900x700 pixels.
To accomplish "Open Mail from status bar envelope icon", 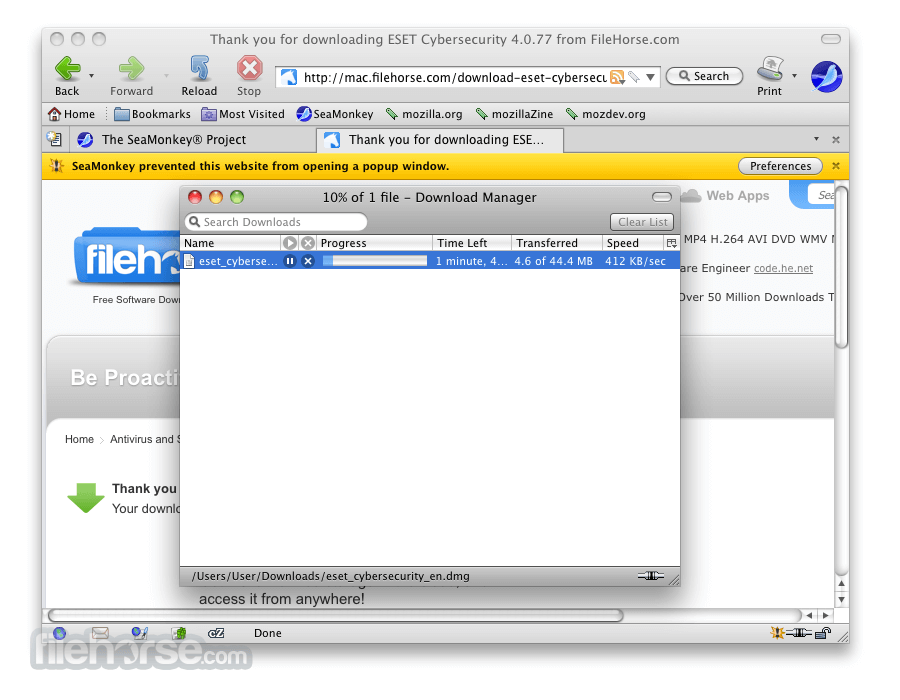I will [100, 633].
